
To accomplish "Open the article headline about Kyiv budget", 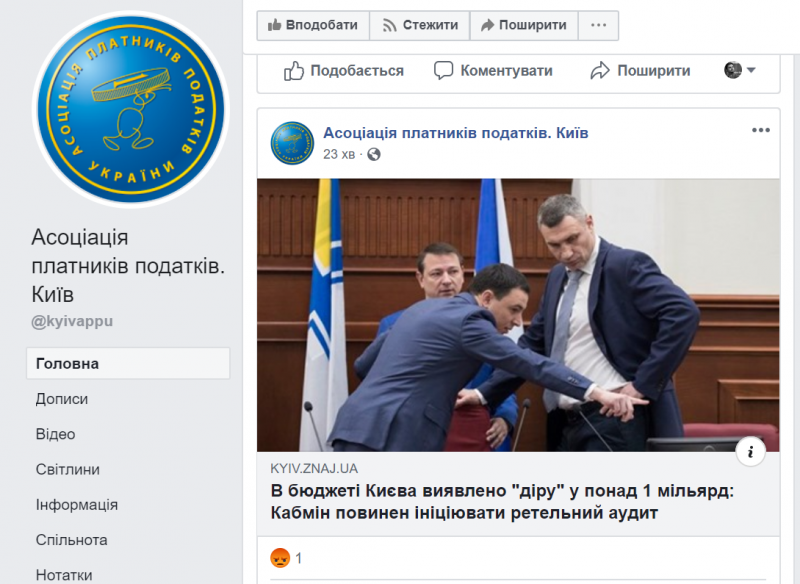I will [502, 502].
